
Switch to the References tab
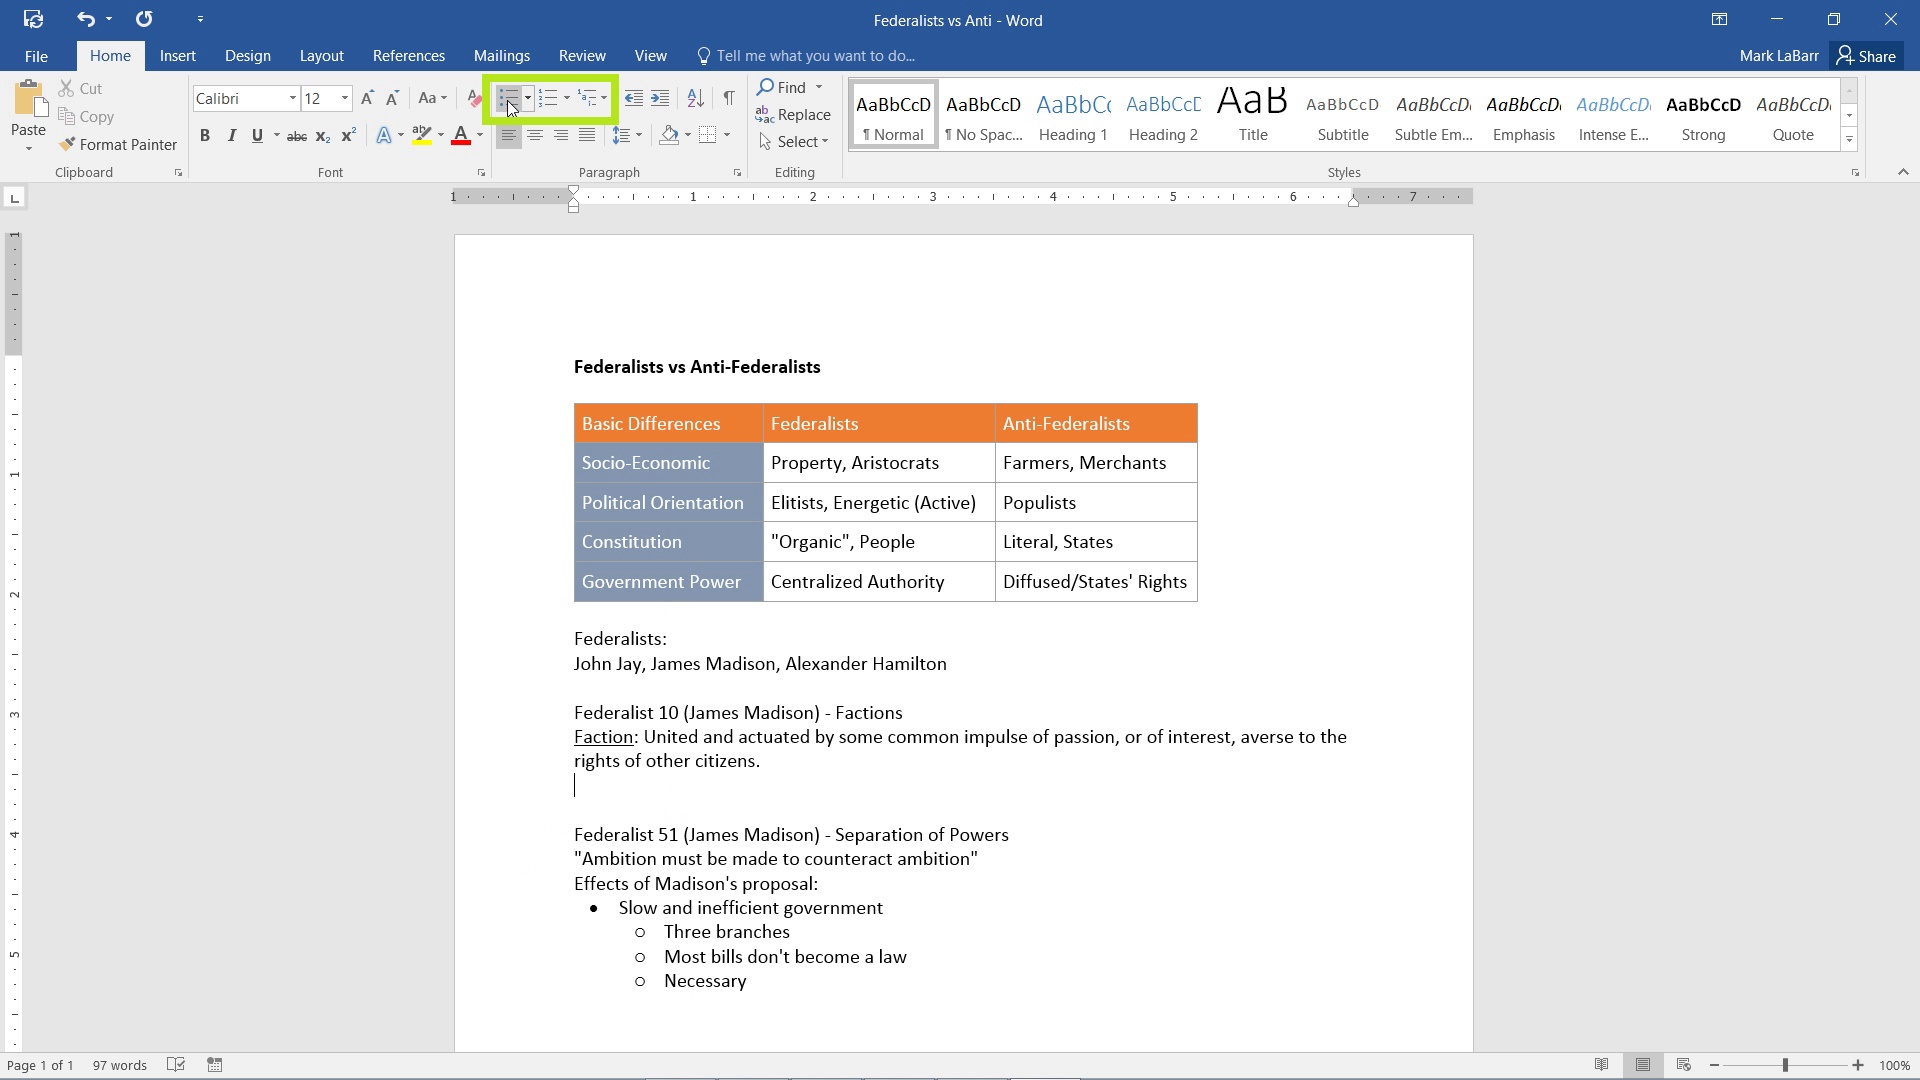409,56
